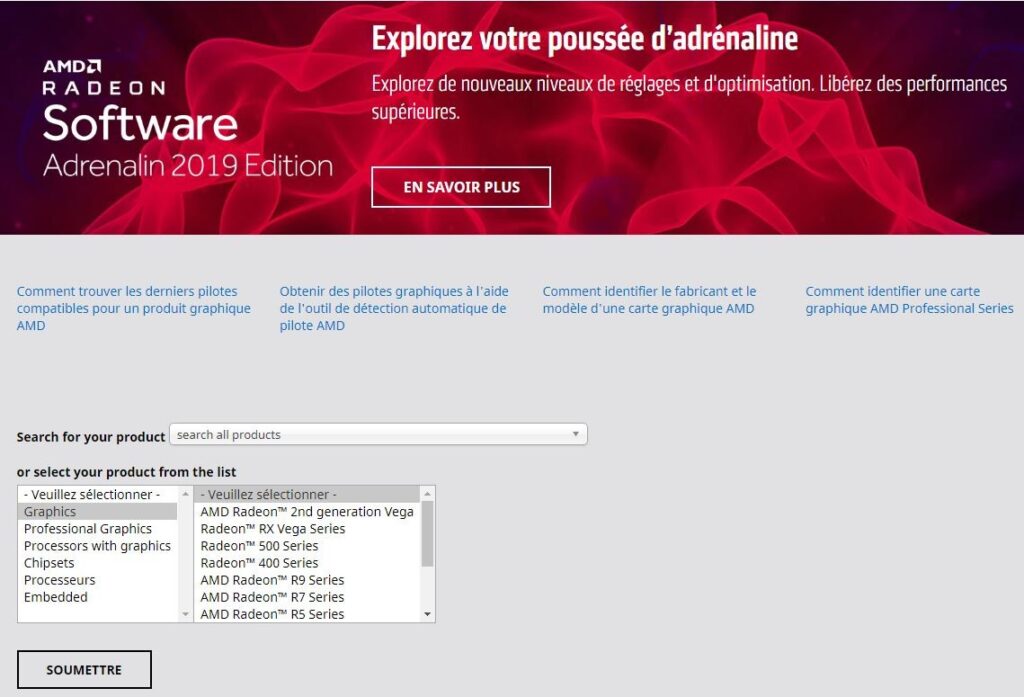1024x697 pixels.
Task: Select Processeurs in the category list
Action: click(97, 579)
